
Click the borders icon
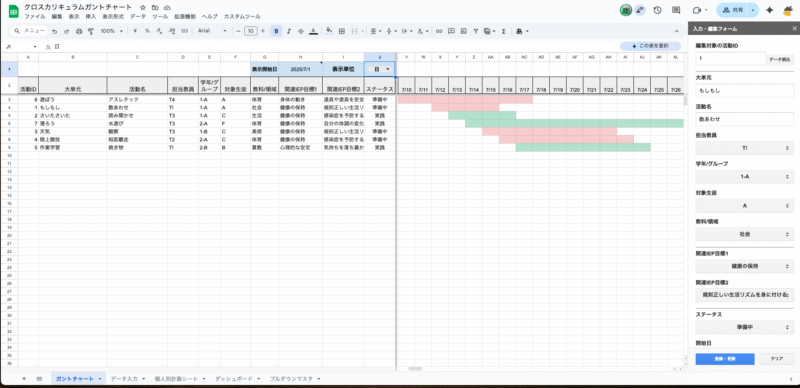pyautogui.click(x=342, y=31)
